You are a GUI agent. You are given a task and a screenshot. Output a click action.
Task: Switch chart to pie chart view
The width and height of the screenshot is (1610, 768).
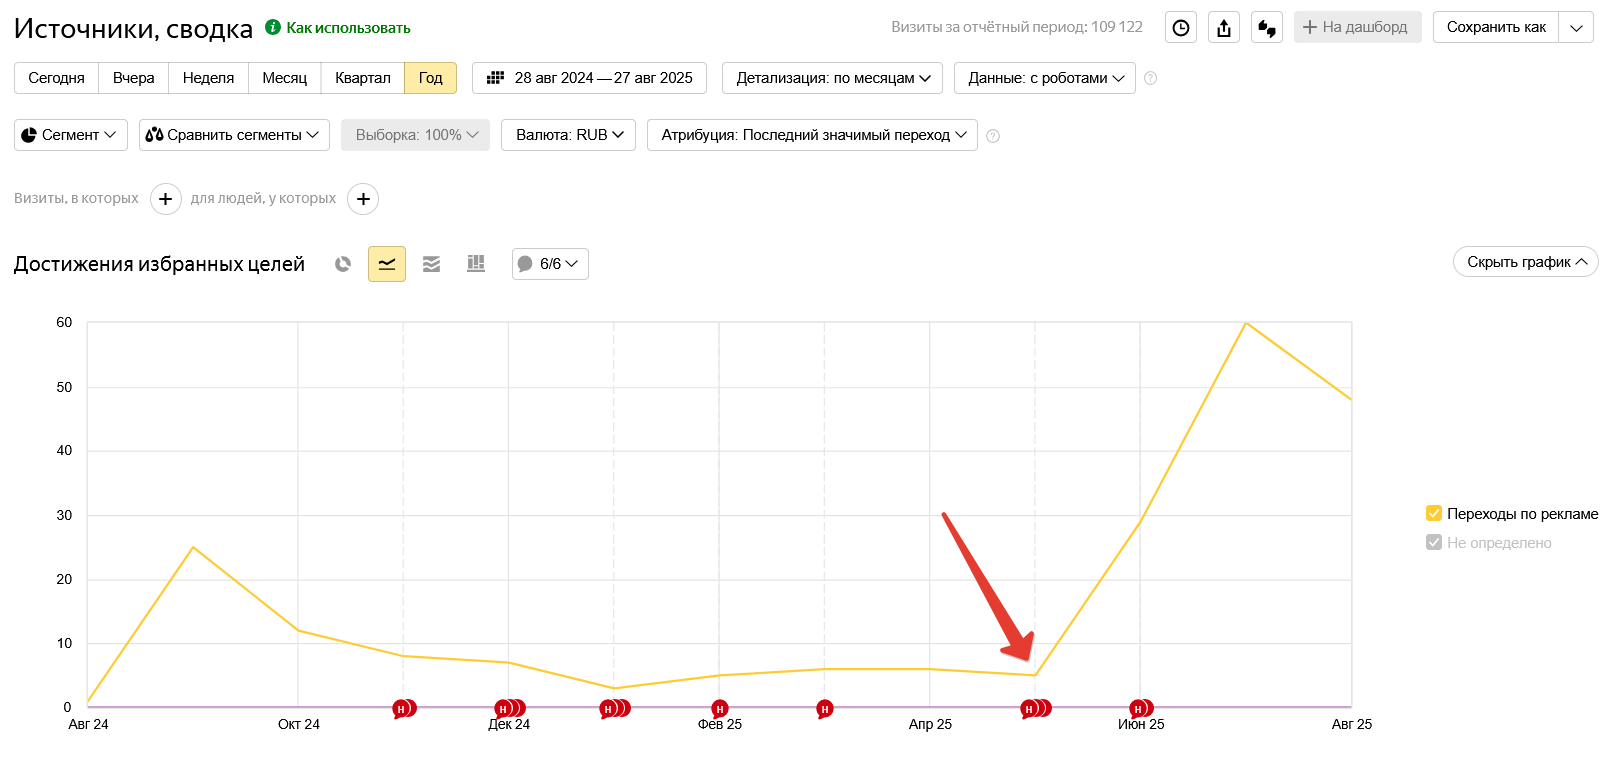[x=343, y=264]
